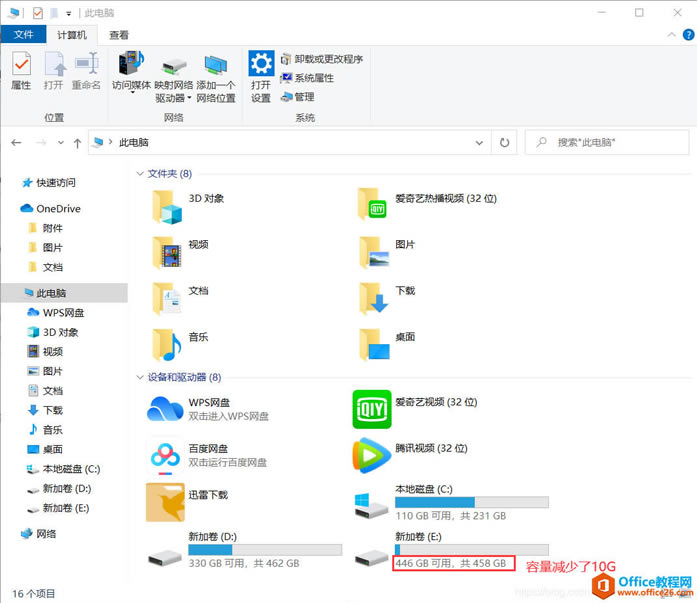Image resolution: width=697 pixels, height=603 pixels.
Task: Select the 图片 folder in main pane
Action: (387, 252)
